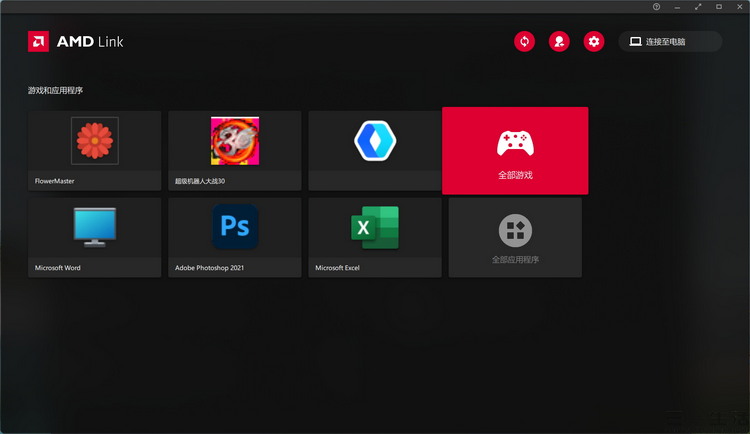Minimize the AMD Link window
Viewport: 750px width, 434px height.
point(677,7)
